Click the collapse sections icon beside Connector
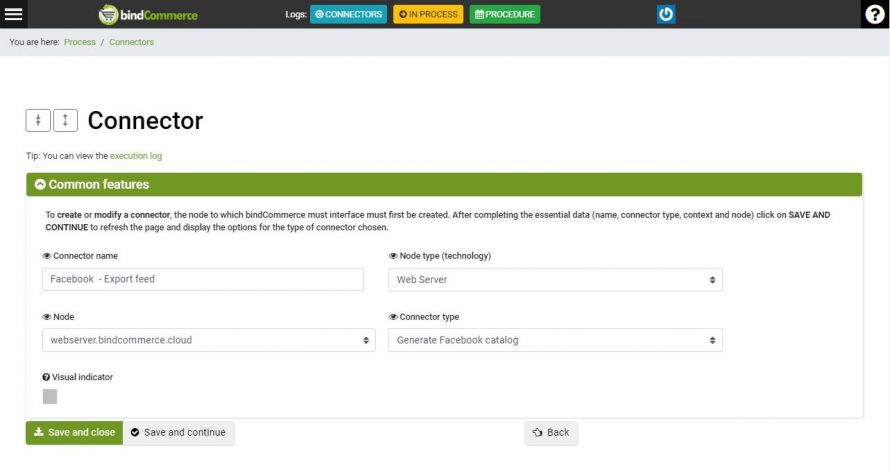This screenshot has height=469, width=890. coord(38,120)
